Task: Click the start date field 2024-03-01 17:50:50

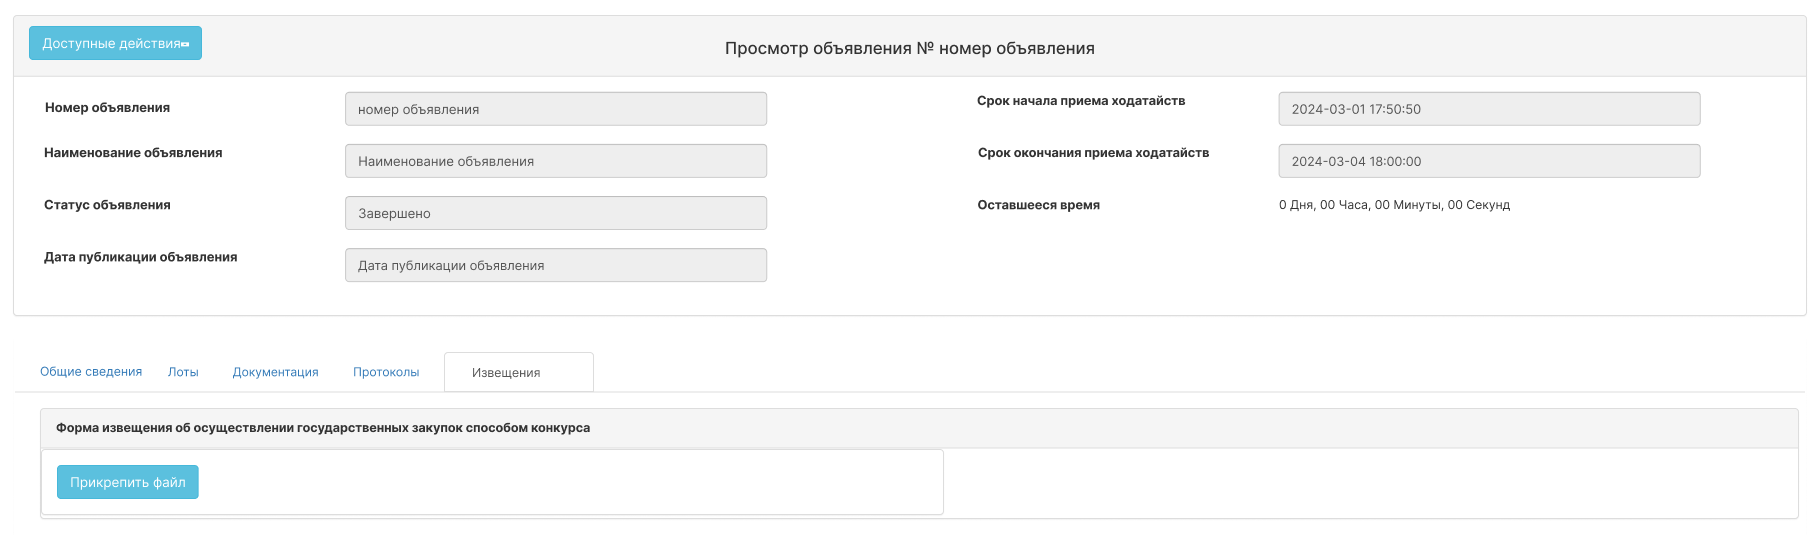Action: [x=1489, y=109]
